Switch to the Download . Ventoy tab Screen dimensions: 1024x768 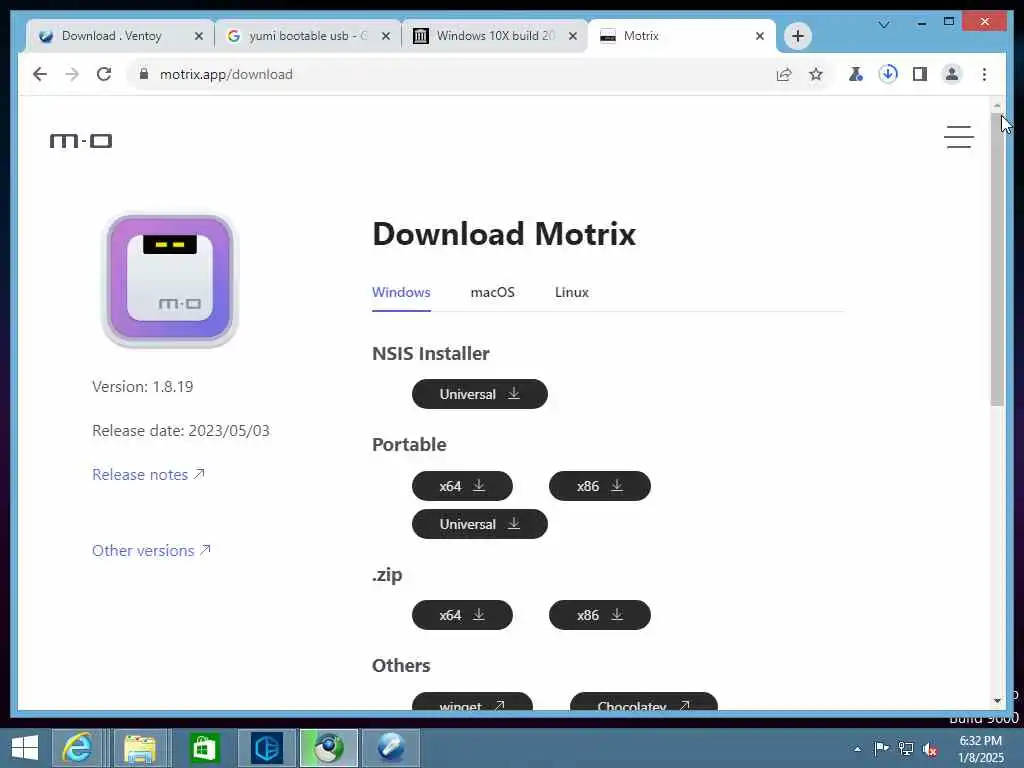[111, 36]
